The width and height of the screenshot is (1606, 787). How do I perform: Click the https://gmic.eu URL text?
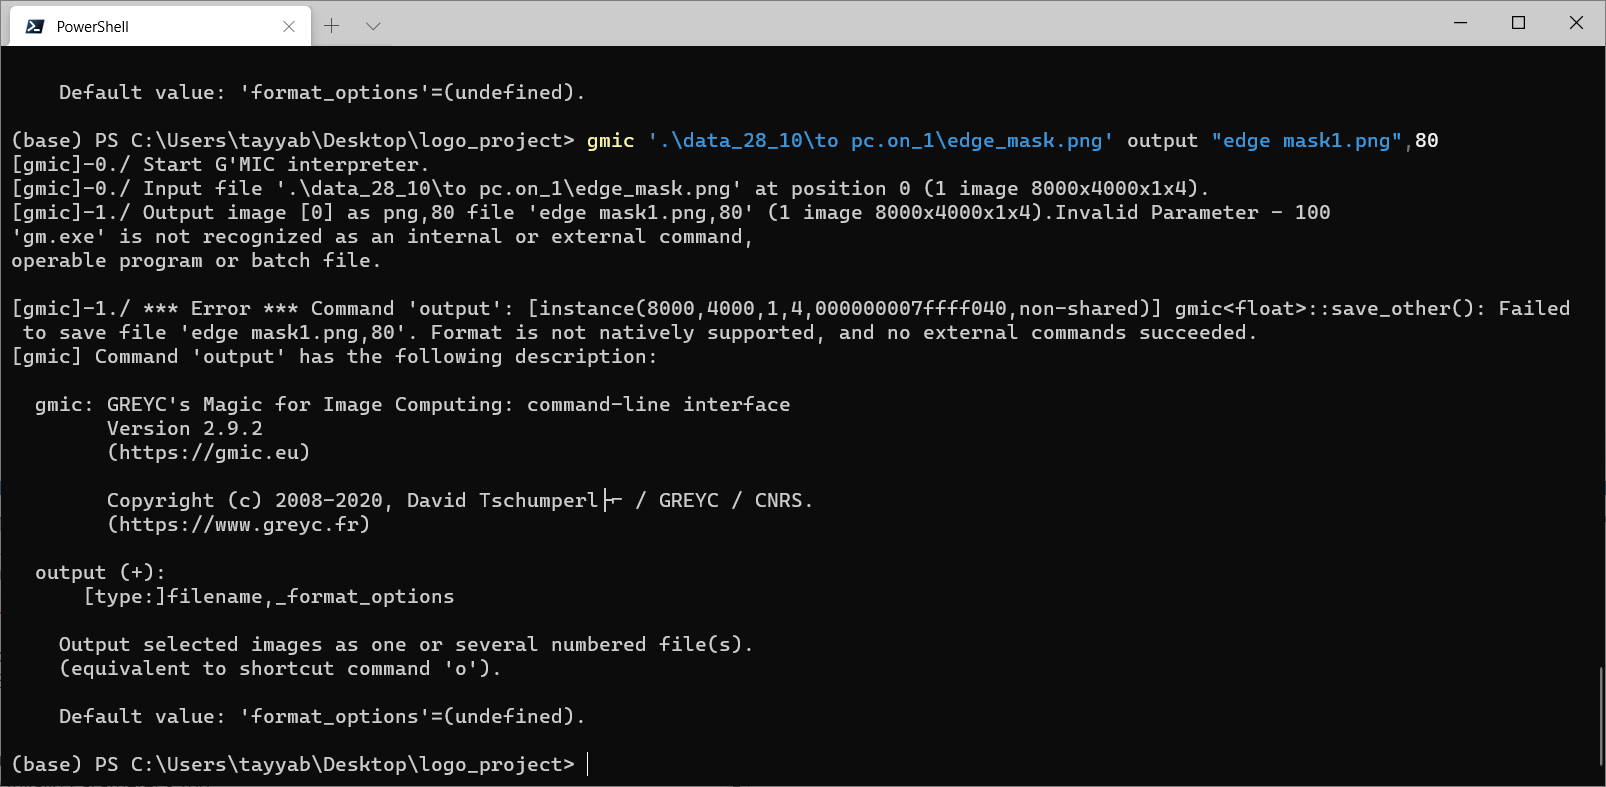pyautogui.click(x=209, y=452)
